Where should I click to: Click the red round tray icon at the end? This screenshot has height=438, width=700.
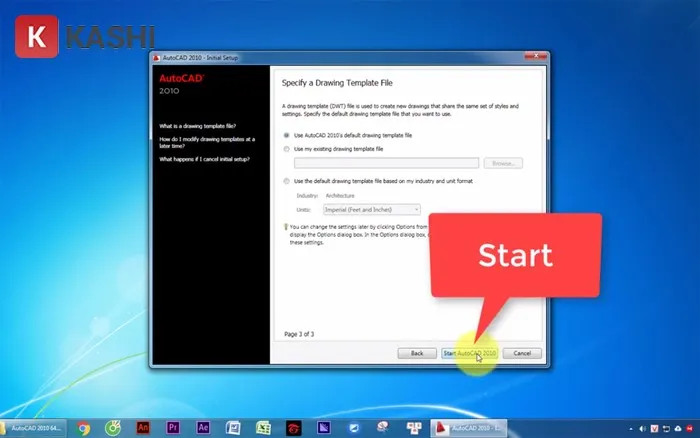tap(690, 429)
